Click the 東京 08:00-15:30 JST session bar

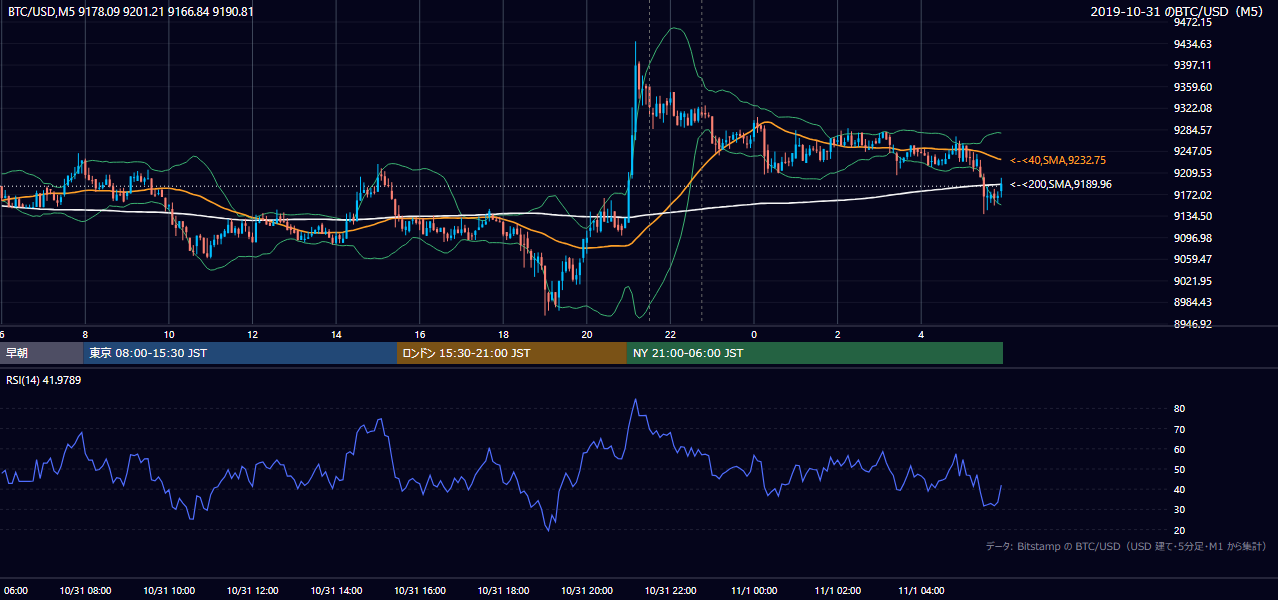[240, 353]
